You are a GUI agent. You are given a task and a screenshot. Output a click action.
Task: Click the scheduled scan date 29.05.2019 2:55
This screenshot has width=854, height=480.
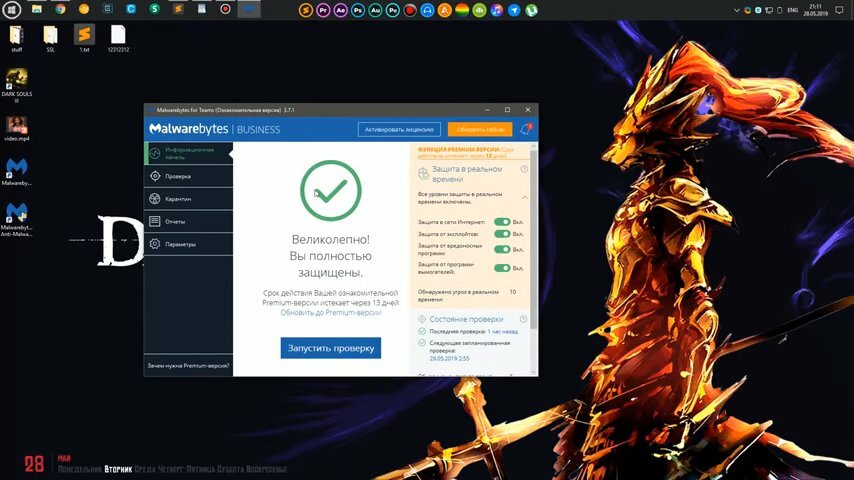coord(449,359)
